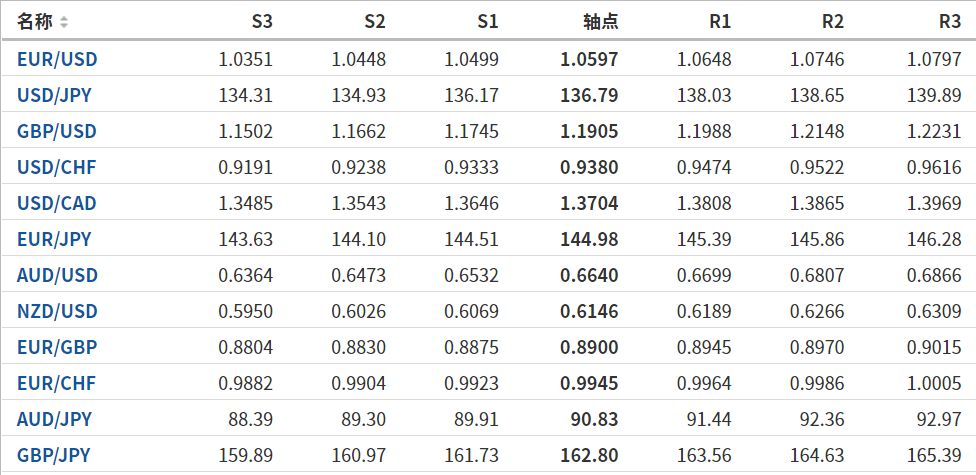Image resolution: width=976 pixels, height=475 pixels.
Task: Open the AUD/USD currency pair link
Action: pos(57,275)
